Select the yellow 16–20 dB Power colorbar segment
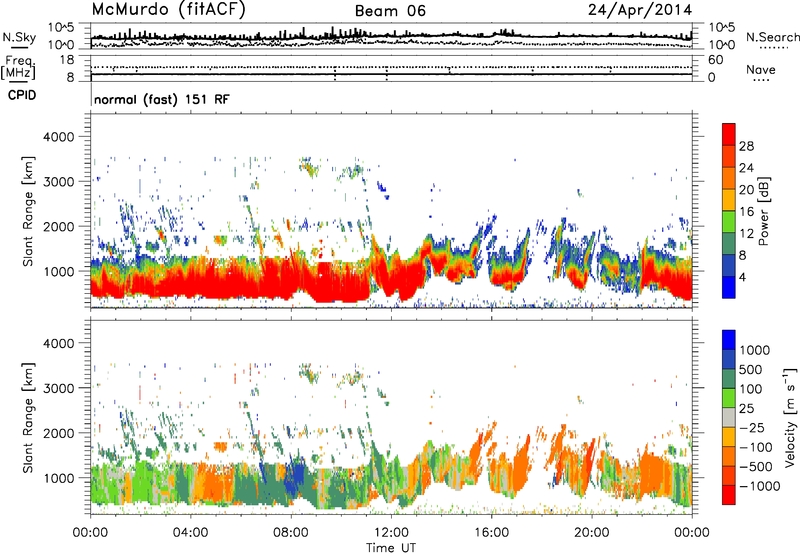The width and height of the screenshot is (800, 554). click(x=729, y=199)
